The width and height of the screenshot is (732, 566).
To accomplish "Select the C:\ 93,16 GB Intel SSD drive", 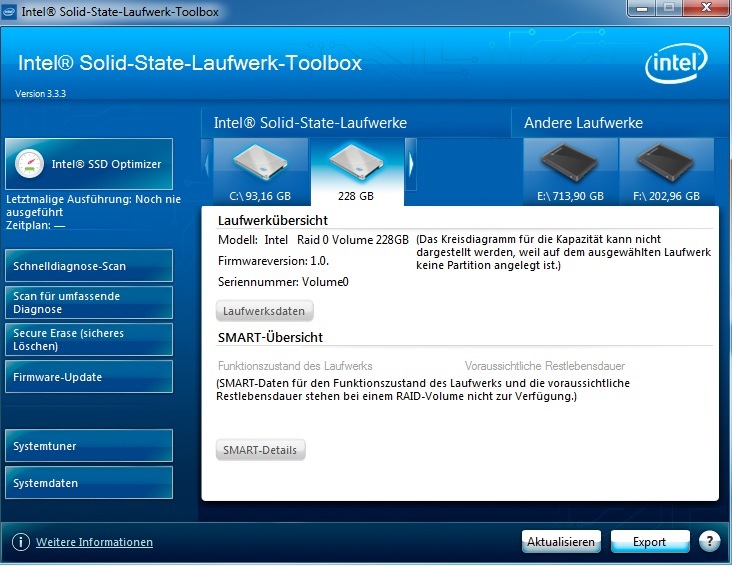I will pos(260,172).
